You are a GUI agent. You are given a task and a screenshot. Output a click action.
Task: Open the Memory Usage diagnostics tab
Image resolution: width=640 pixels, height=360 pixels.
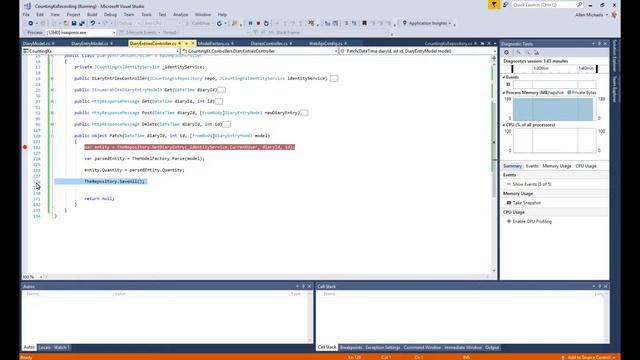(x=557, y=166)
